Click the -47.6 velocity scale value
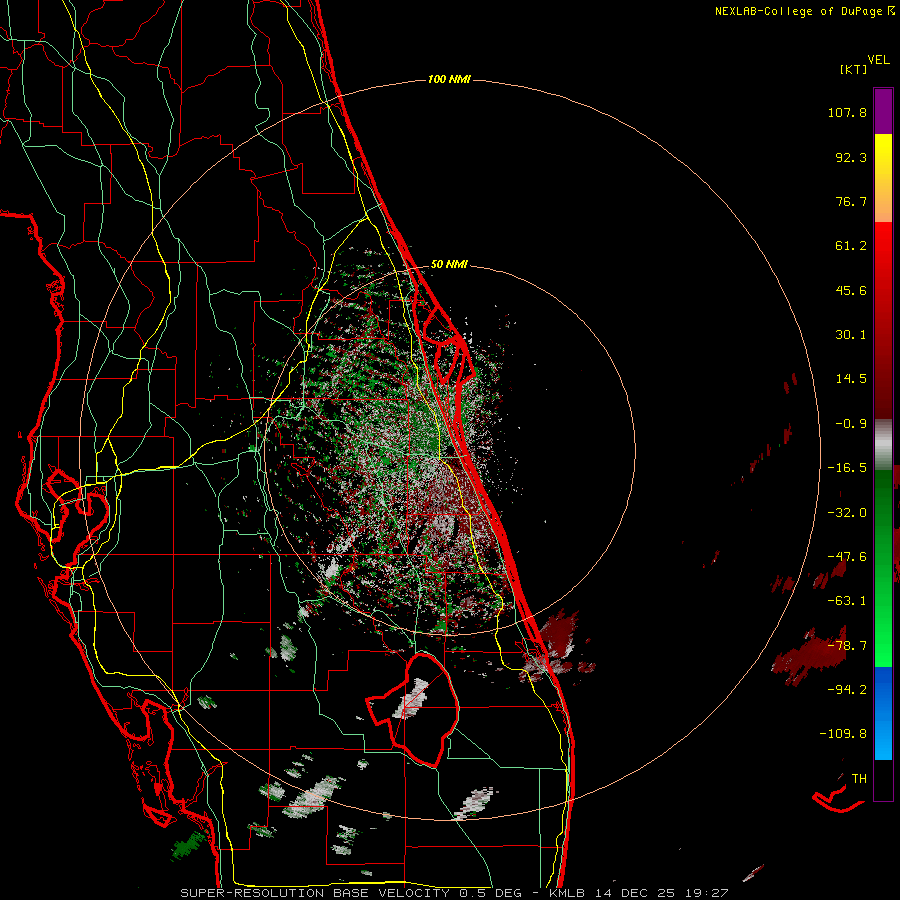This screenshot has height=900, width=900. coord(847,557)
